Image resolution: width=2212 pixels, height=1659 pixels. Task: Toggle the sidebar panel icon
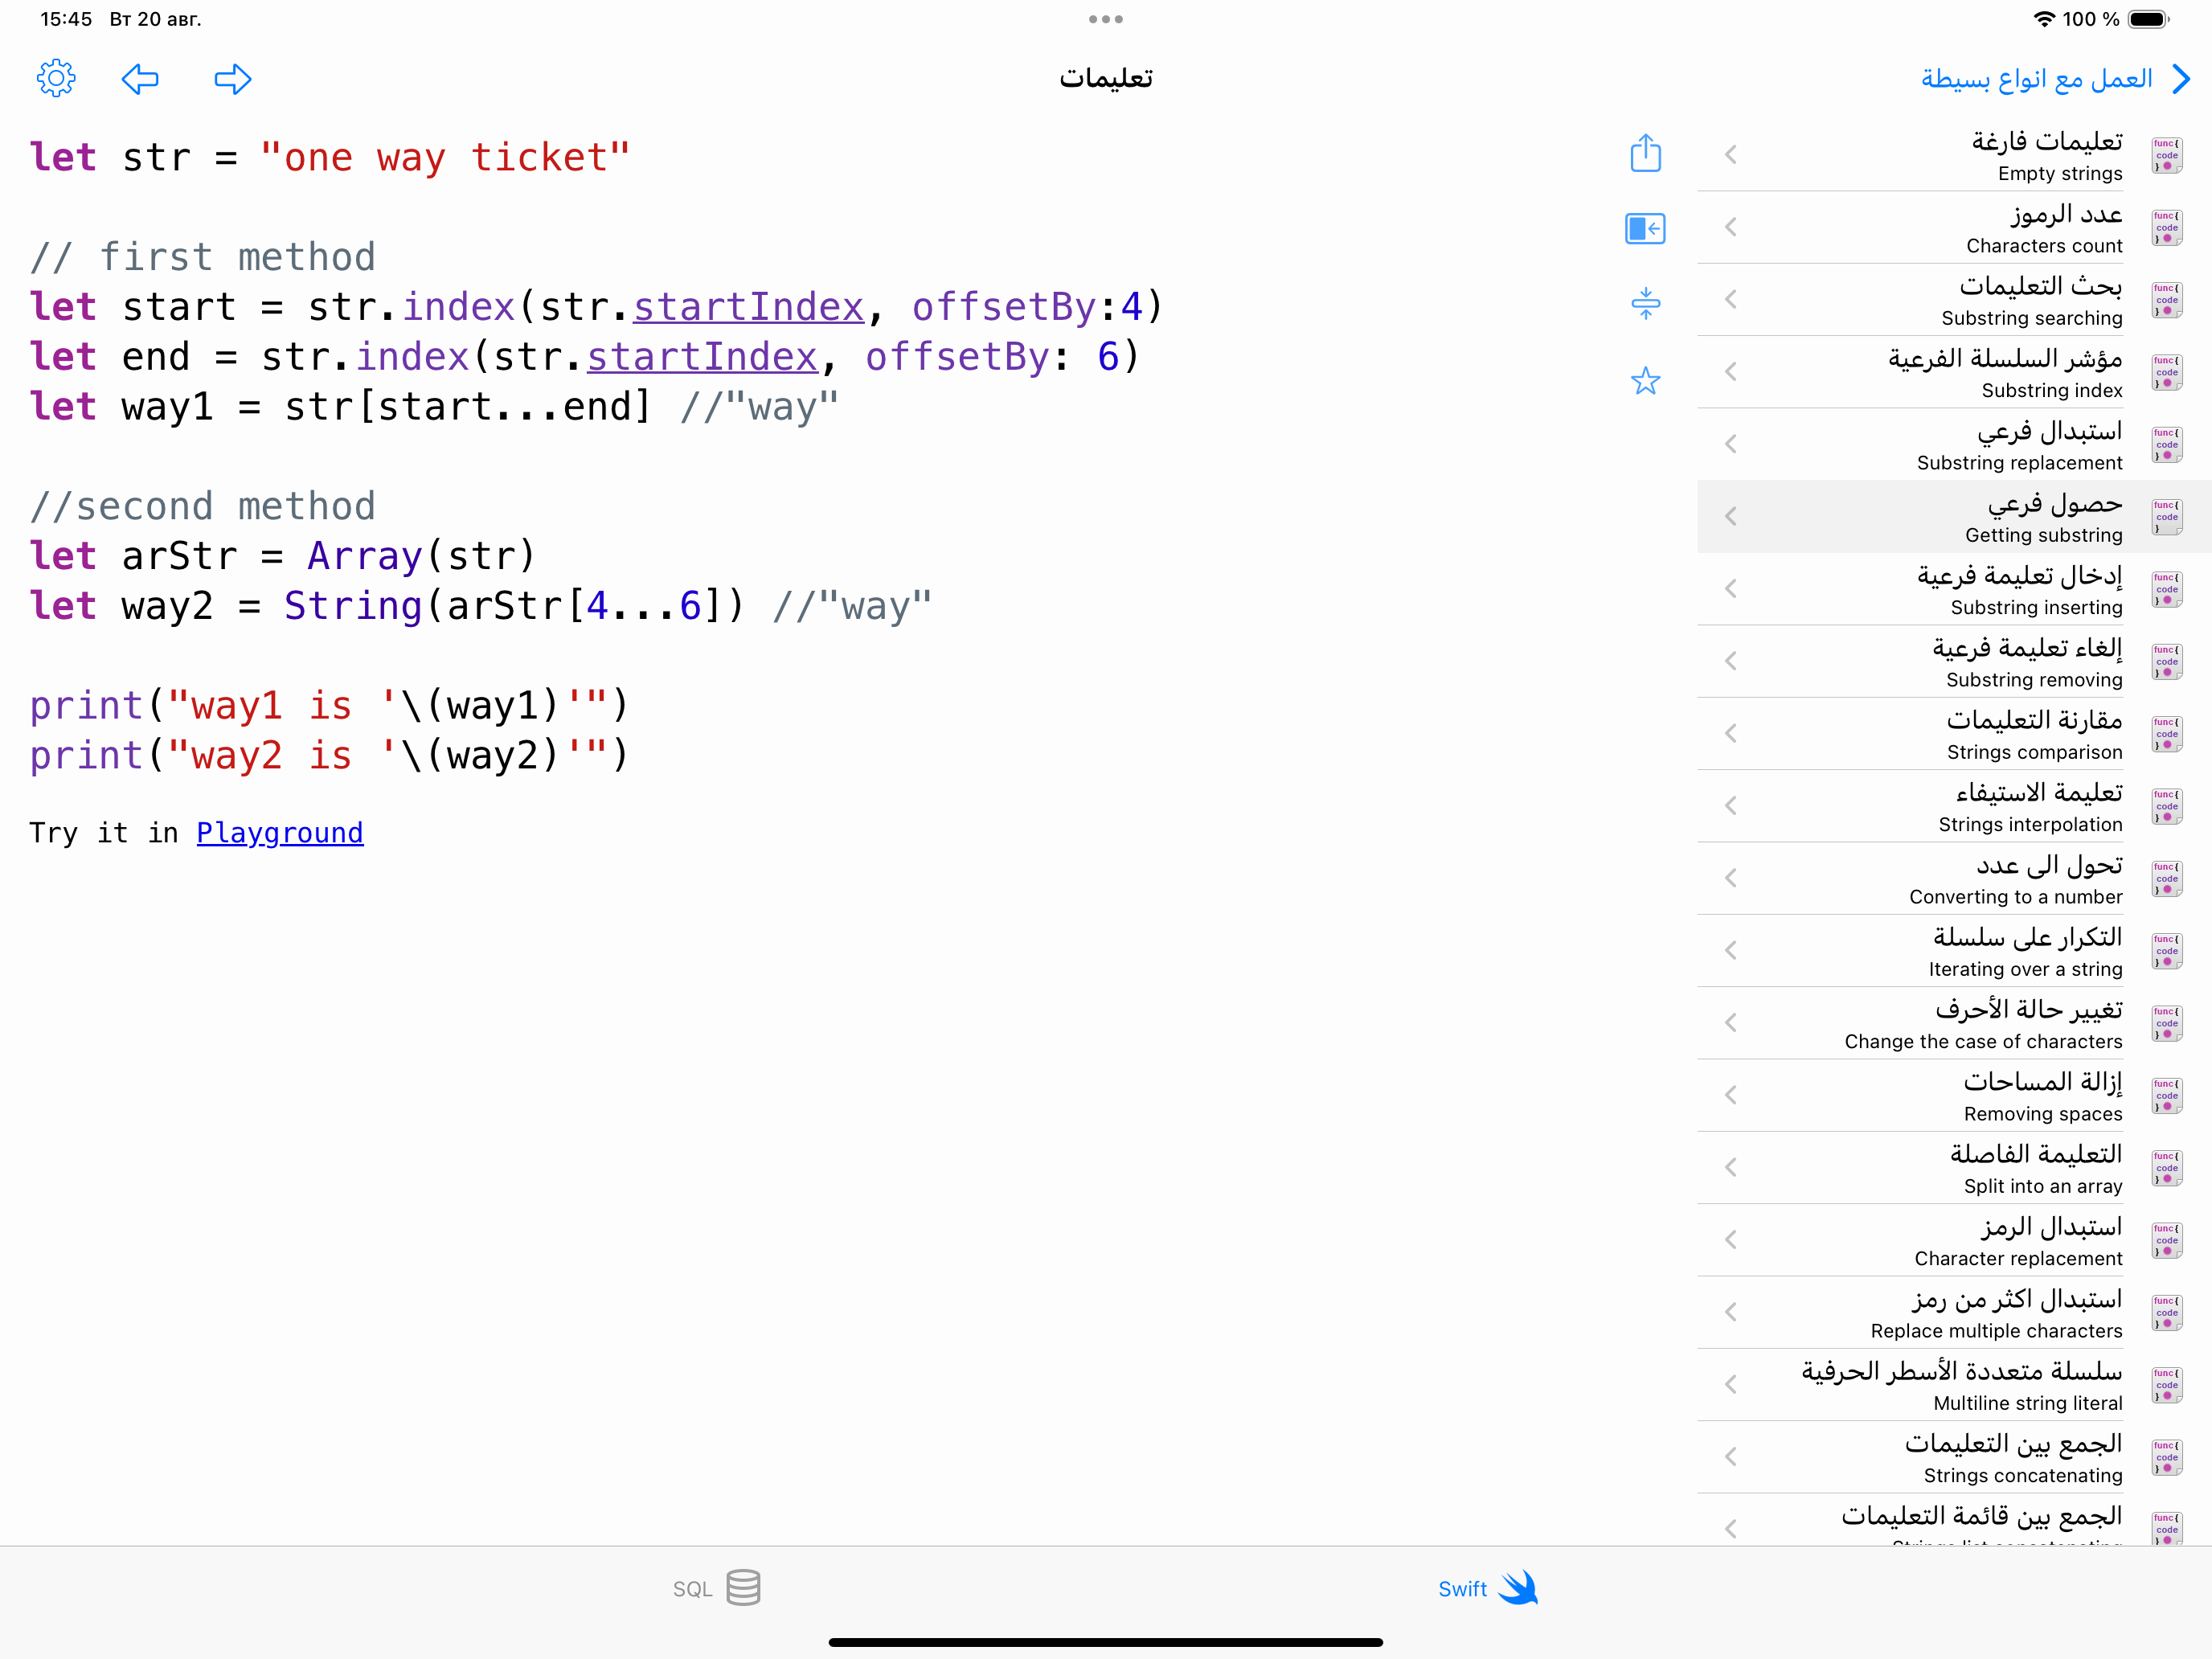1645,228
